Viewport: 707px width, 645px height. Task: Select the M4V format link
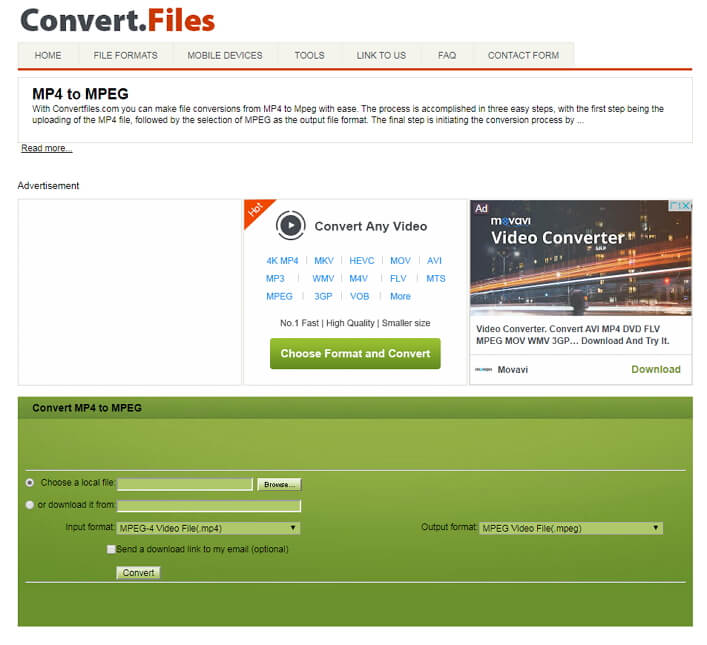358,278
